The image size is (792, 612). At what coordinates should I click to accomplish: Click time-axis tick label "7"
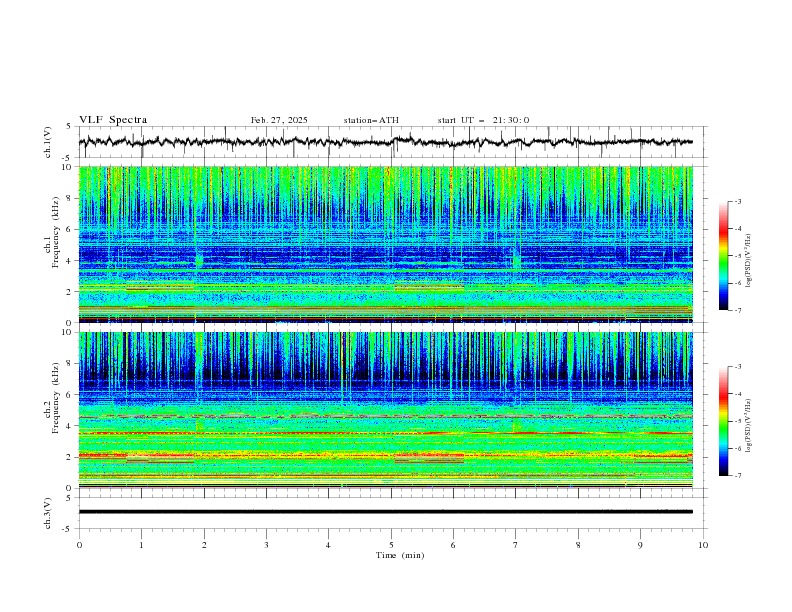point(516,545)
